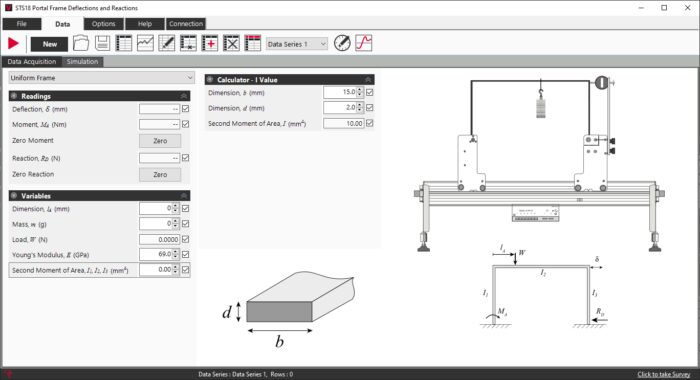Click the Zero Moment button
Viewport: 700px width, 380px height.
(x=160, y=141)
